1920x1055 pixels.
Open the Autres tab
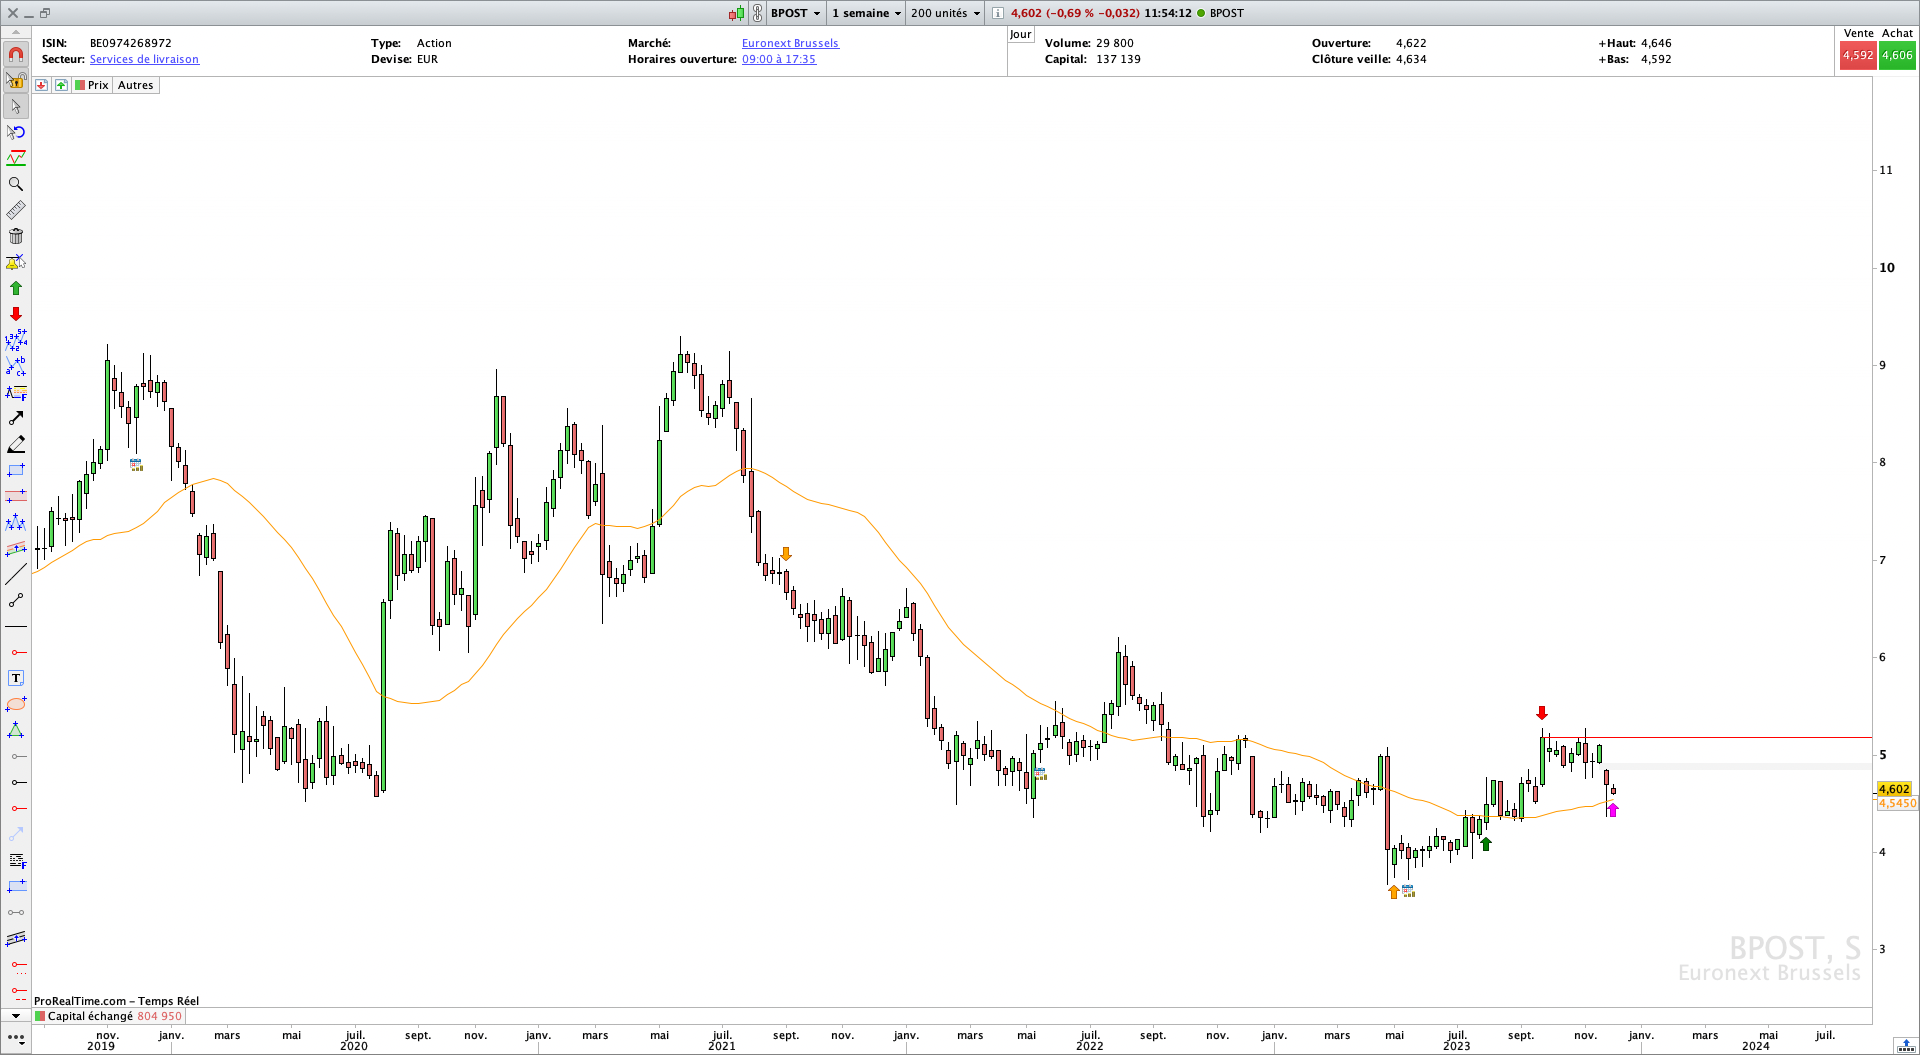coord(136,85)
